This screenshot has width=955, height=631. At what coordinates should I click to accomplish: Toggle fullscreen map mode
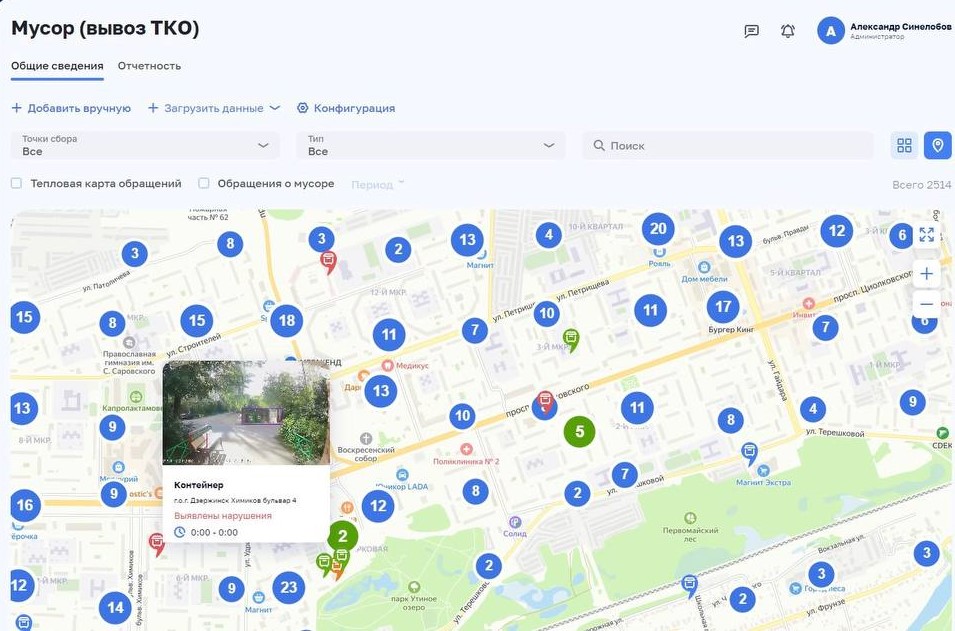tap(927, 235)
